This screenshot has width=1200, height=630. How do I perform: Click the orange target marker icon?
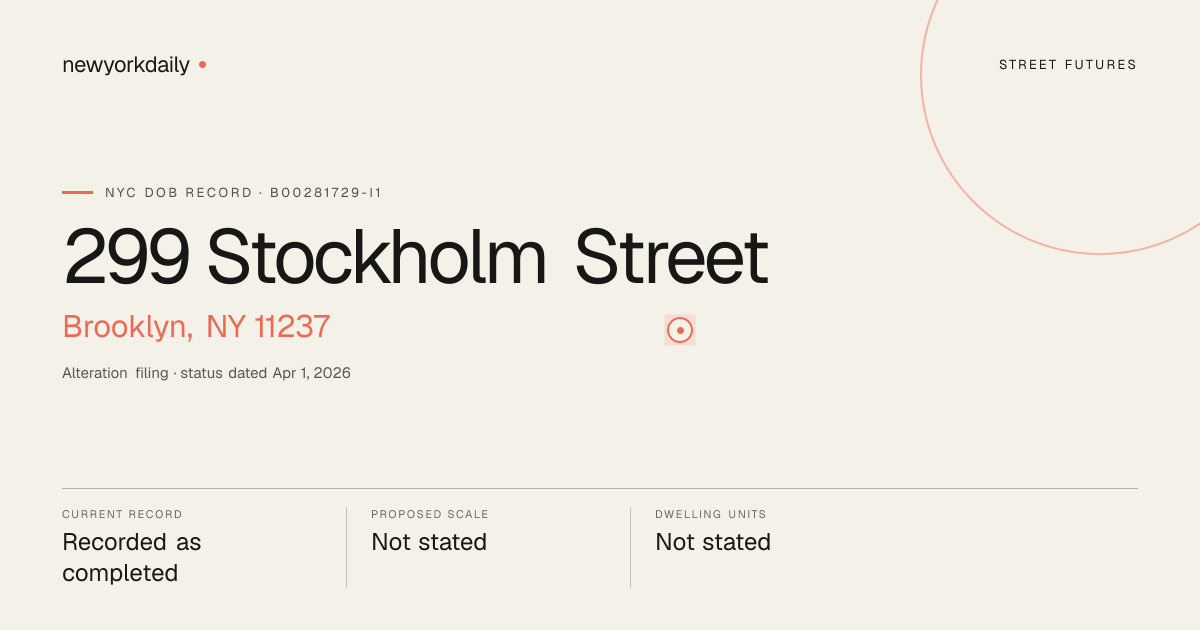pos(680,330)
